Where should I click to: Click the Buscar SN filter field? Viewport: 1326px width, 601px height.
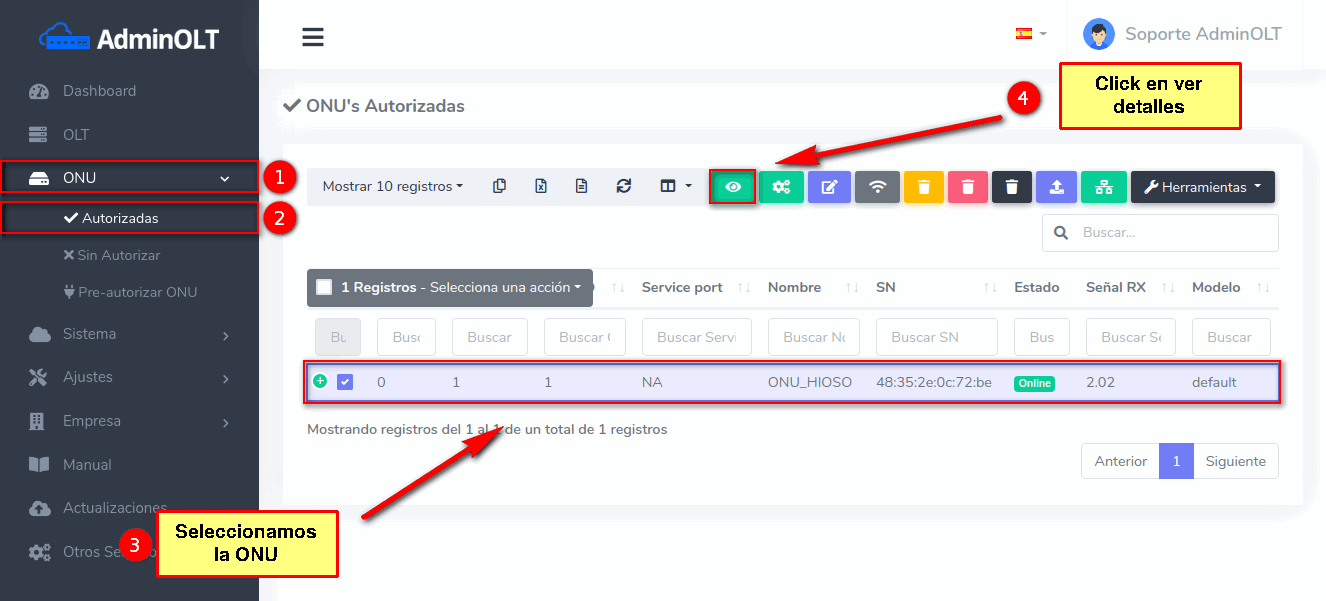936,337
